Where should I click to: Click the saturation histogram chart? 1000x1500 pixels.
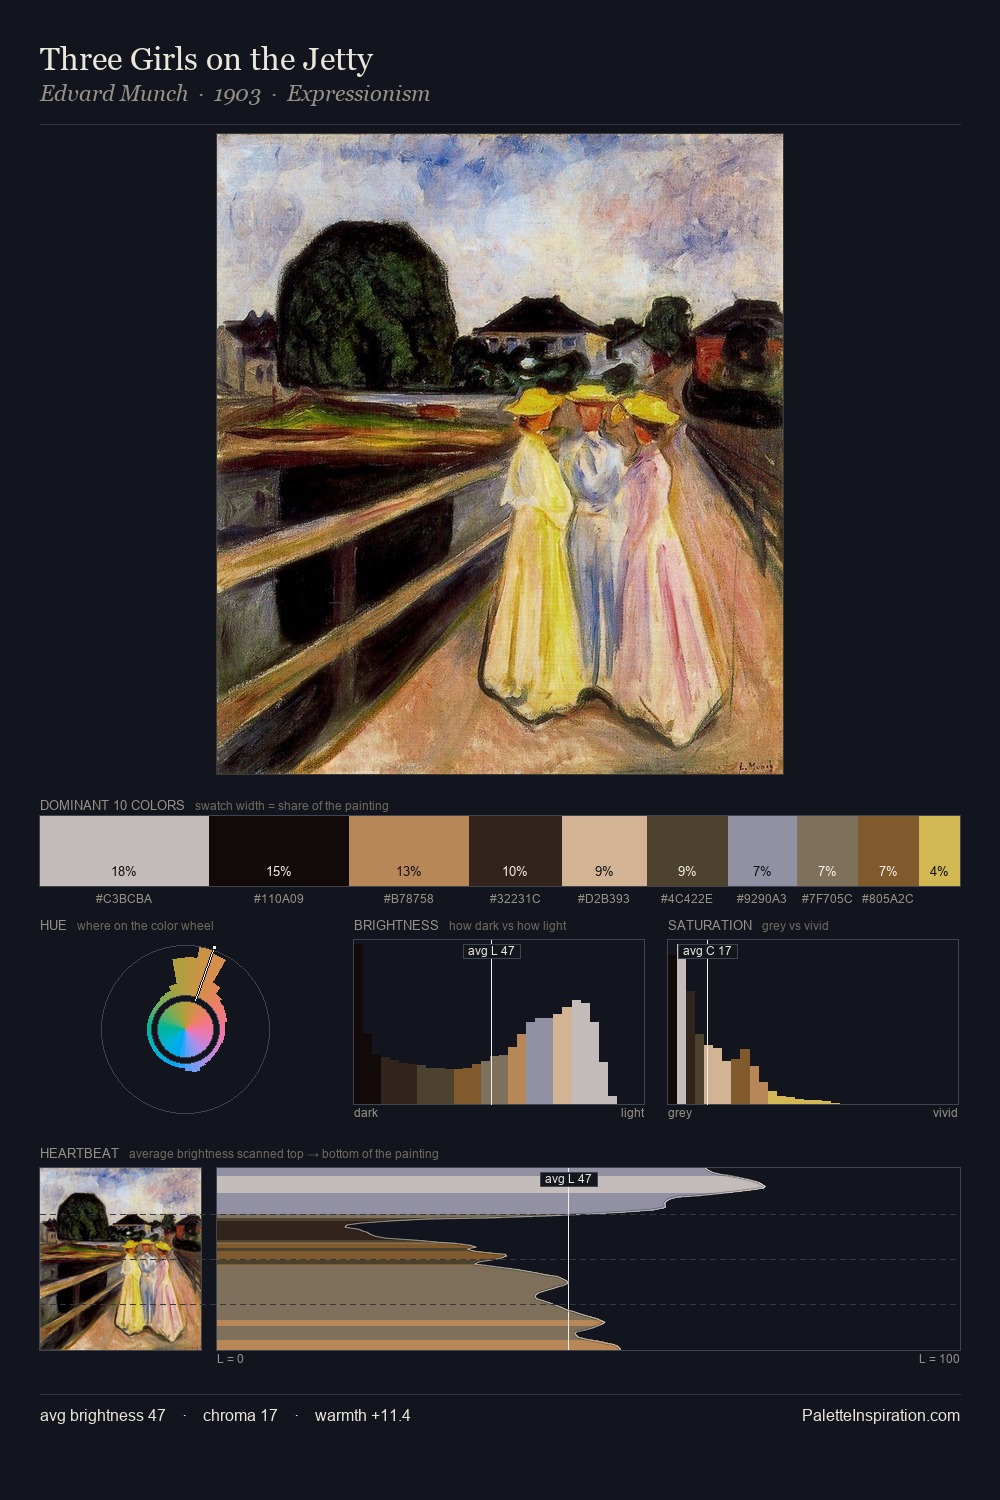coord(813,1022)
